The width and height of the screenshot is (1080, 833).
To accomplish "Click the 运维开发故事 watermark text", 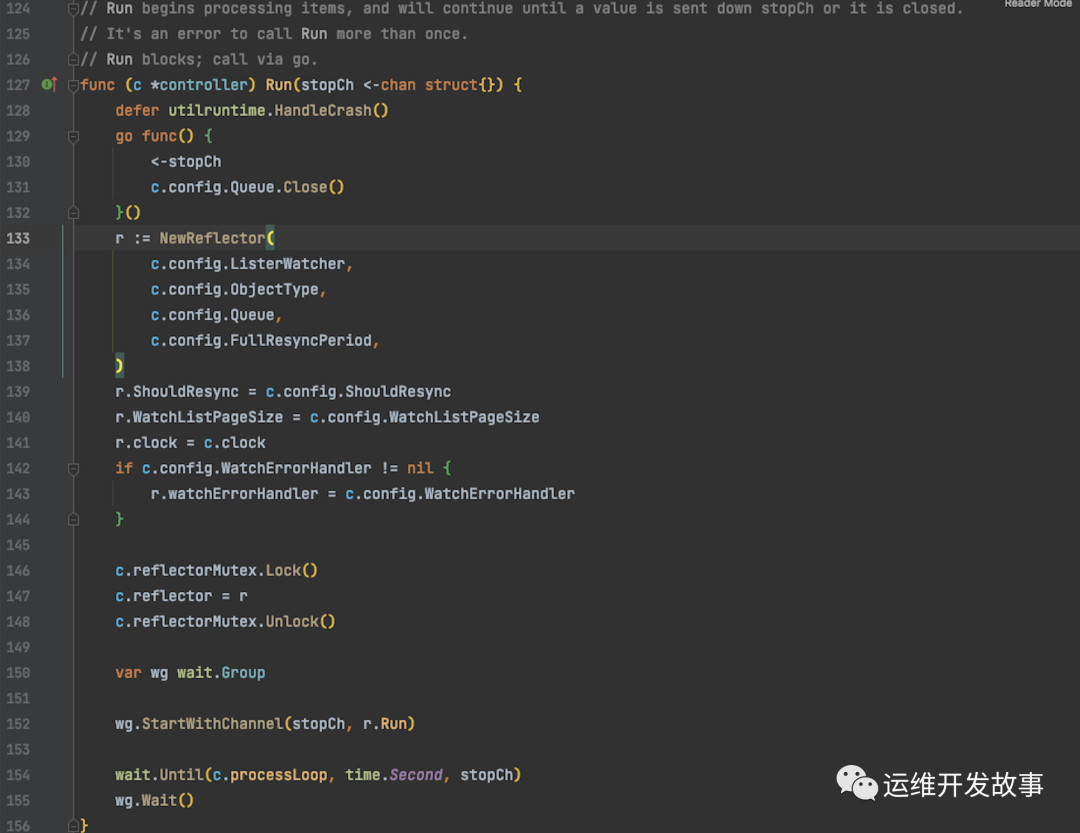I will pos(963,784).
